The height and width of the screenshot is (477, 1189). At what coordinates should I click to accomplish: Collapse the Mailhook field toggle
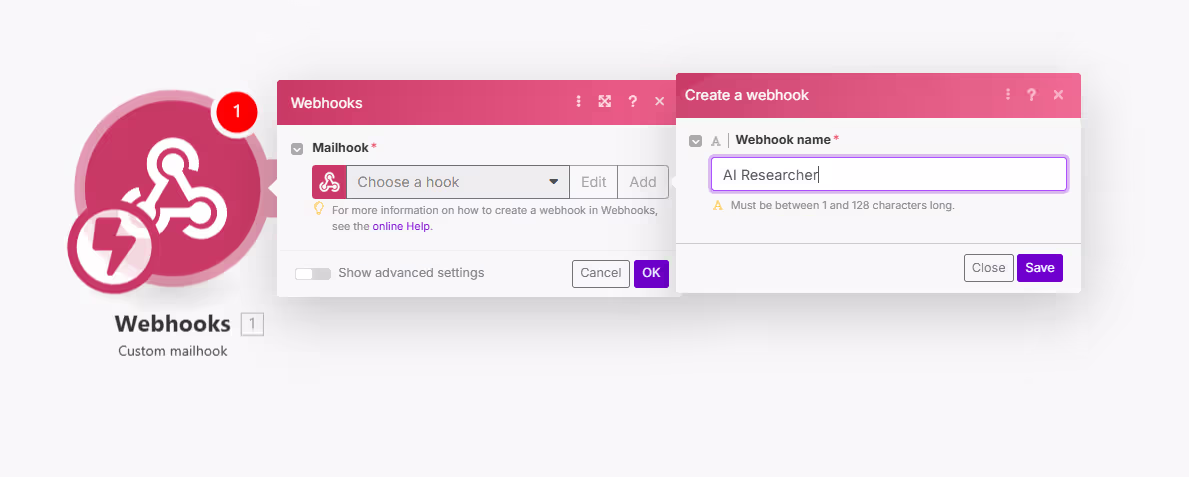click(297, 149)
